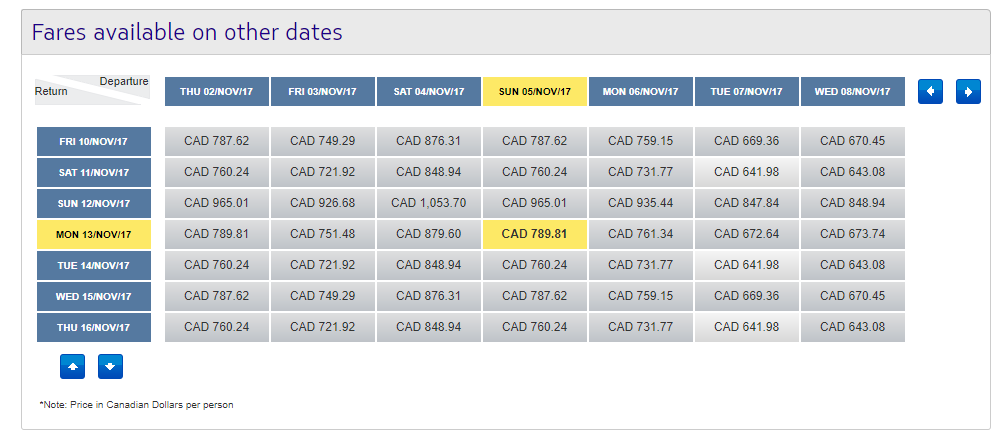Pick CAD 789.81 fare under THU 02/NOV
The image size is (998, 438).
(217, 234)
